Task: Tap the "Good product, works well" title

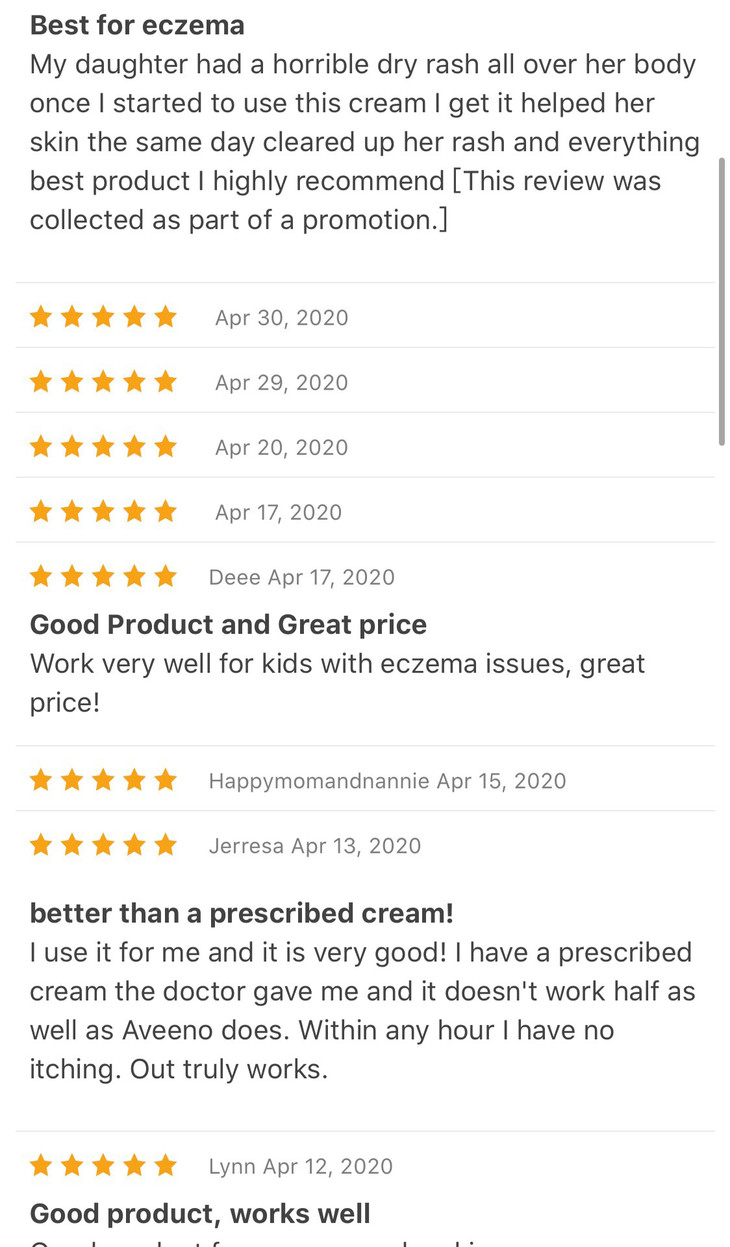Action: (x=200, y=1214)
